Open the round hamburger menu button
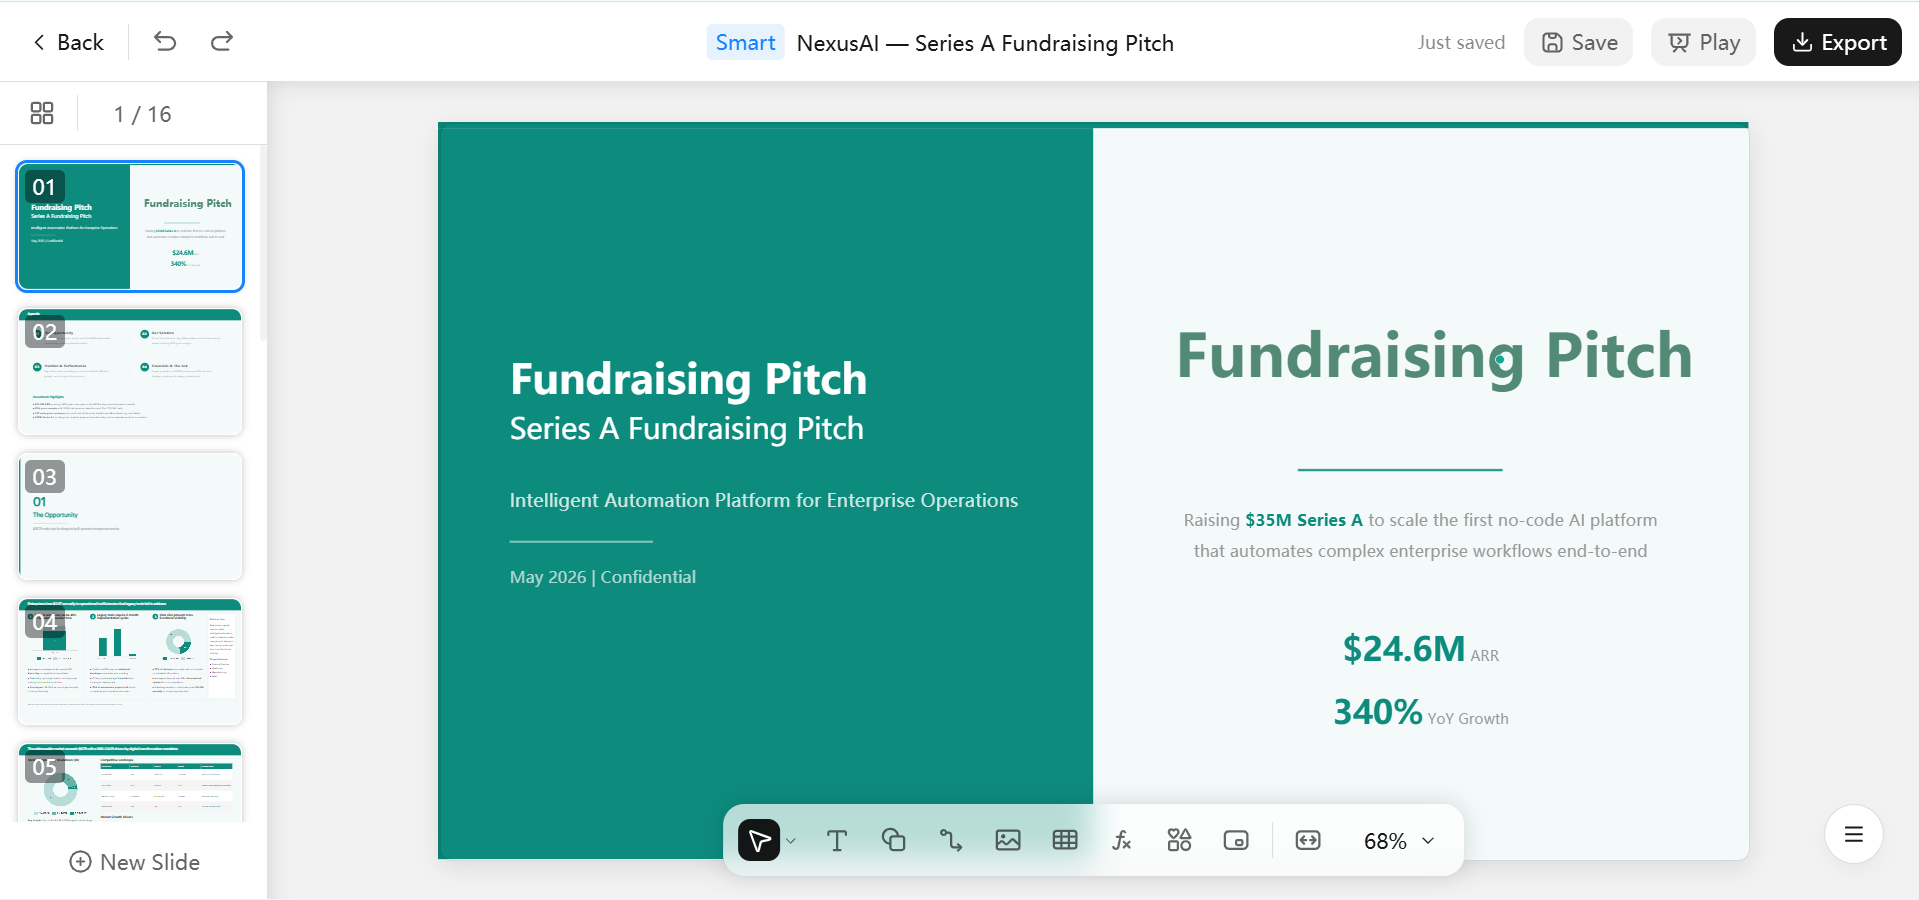The width and height of the screenshot is (1919, 900). 1854,834
